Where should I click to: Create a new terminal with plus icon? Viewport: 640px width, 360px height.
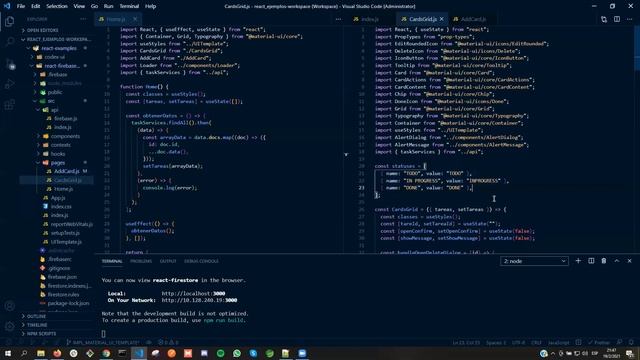pos(578,261)
